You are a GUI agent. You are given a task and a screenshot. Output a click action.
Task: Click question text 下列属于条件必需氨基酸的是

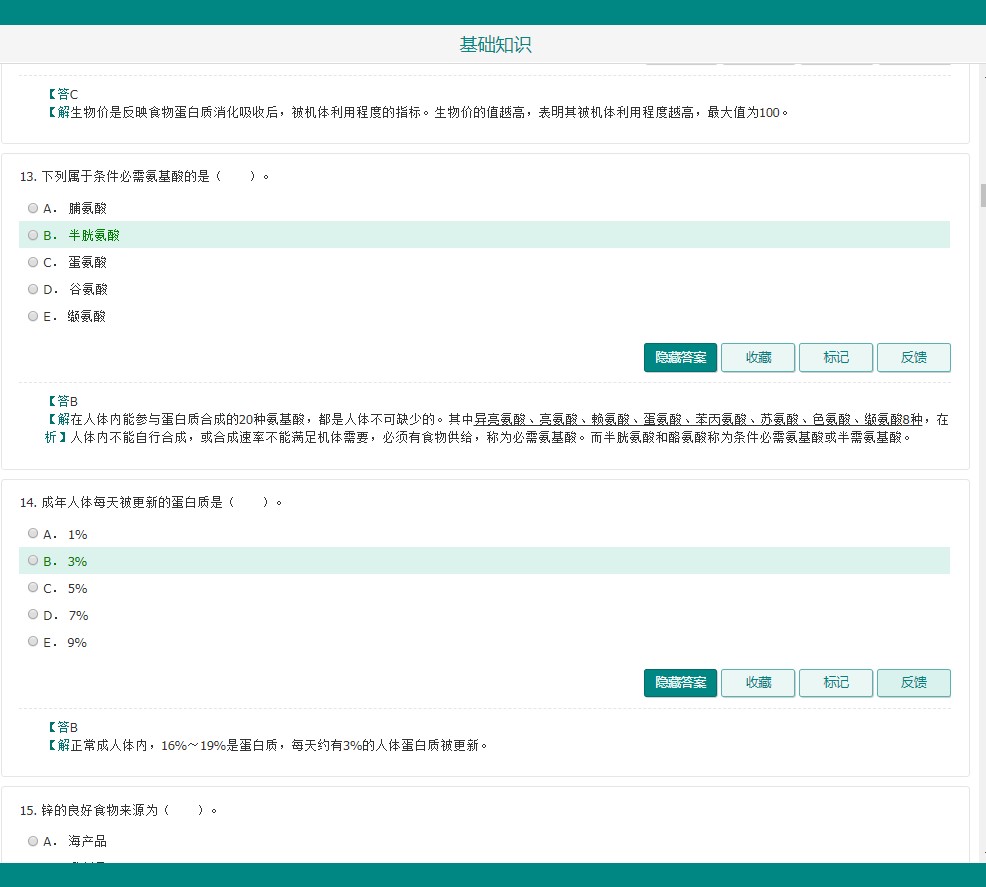point(125,177)
